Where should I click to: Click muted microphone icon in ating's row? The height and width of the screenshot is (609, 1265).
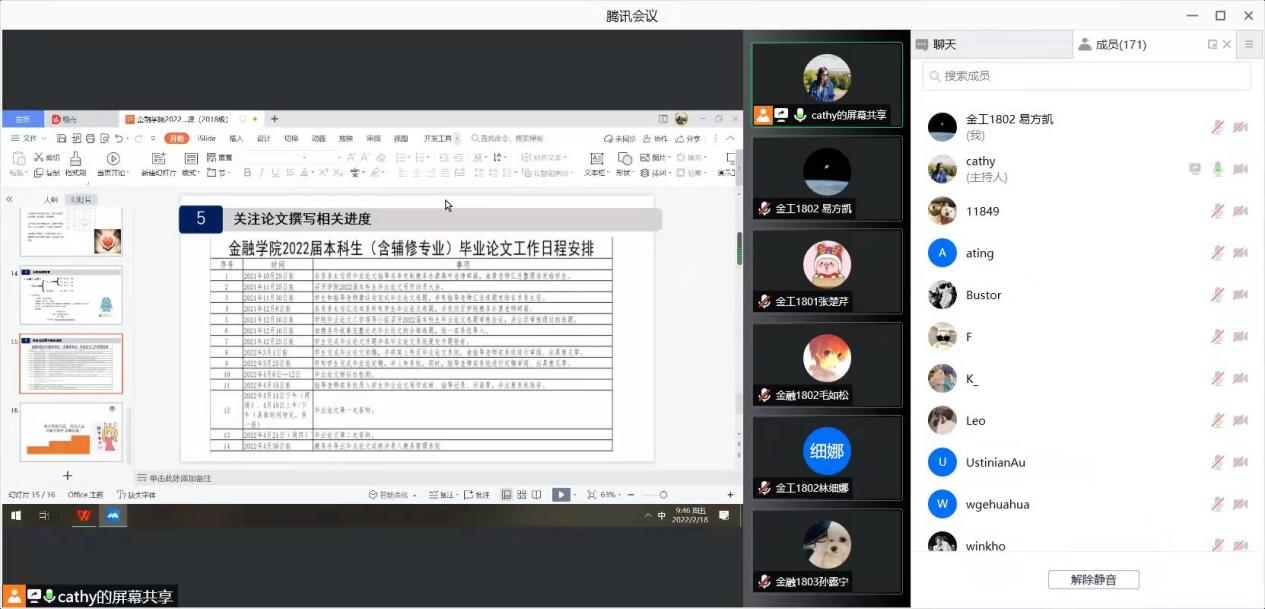pos(1217,253)
